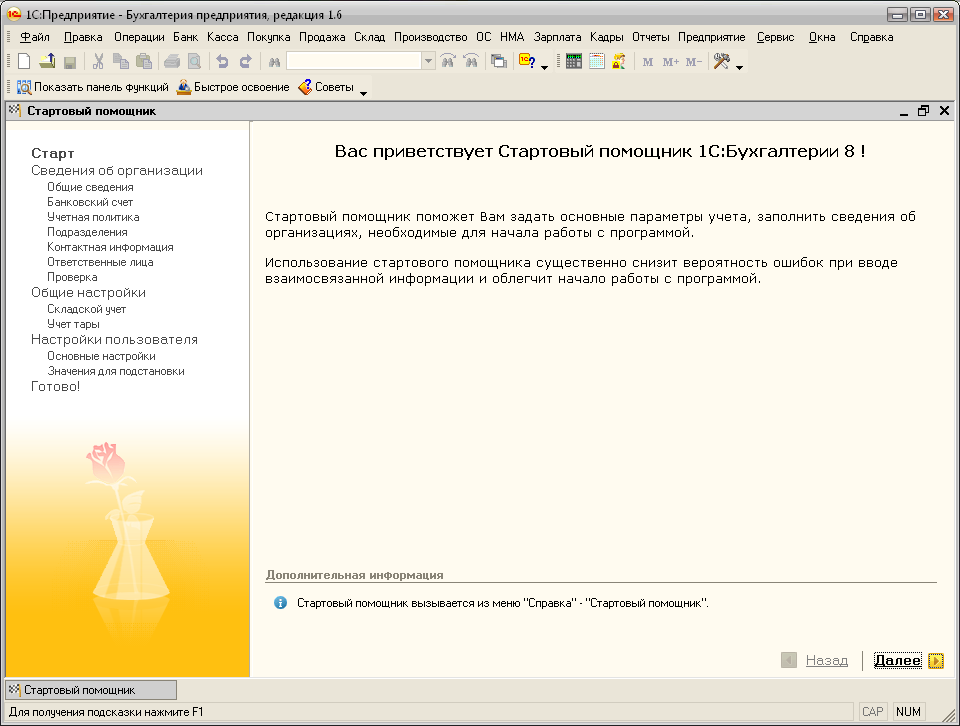
Task: Click the M+ memory toolbar button
Action: tap(670, 62)
